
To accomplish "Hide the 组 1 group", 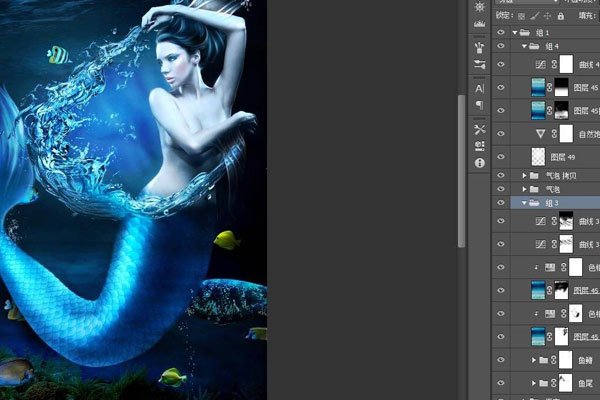I will coord(501,33).
